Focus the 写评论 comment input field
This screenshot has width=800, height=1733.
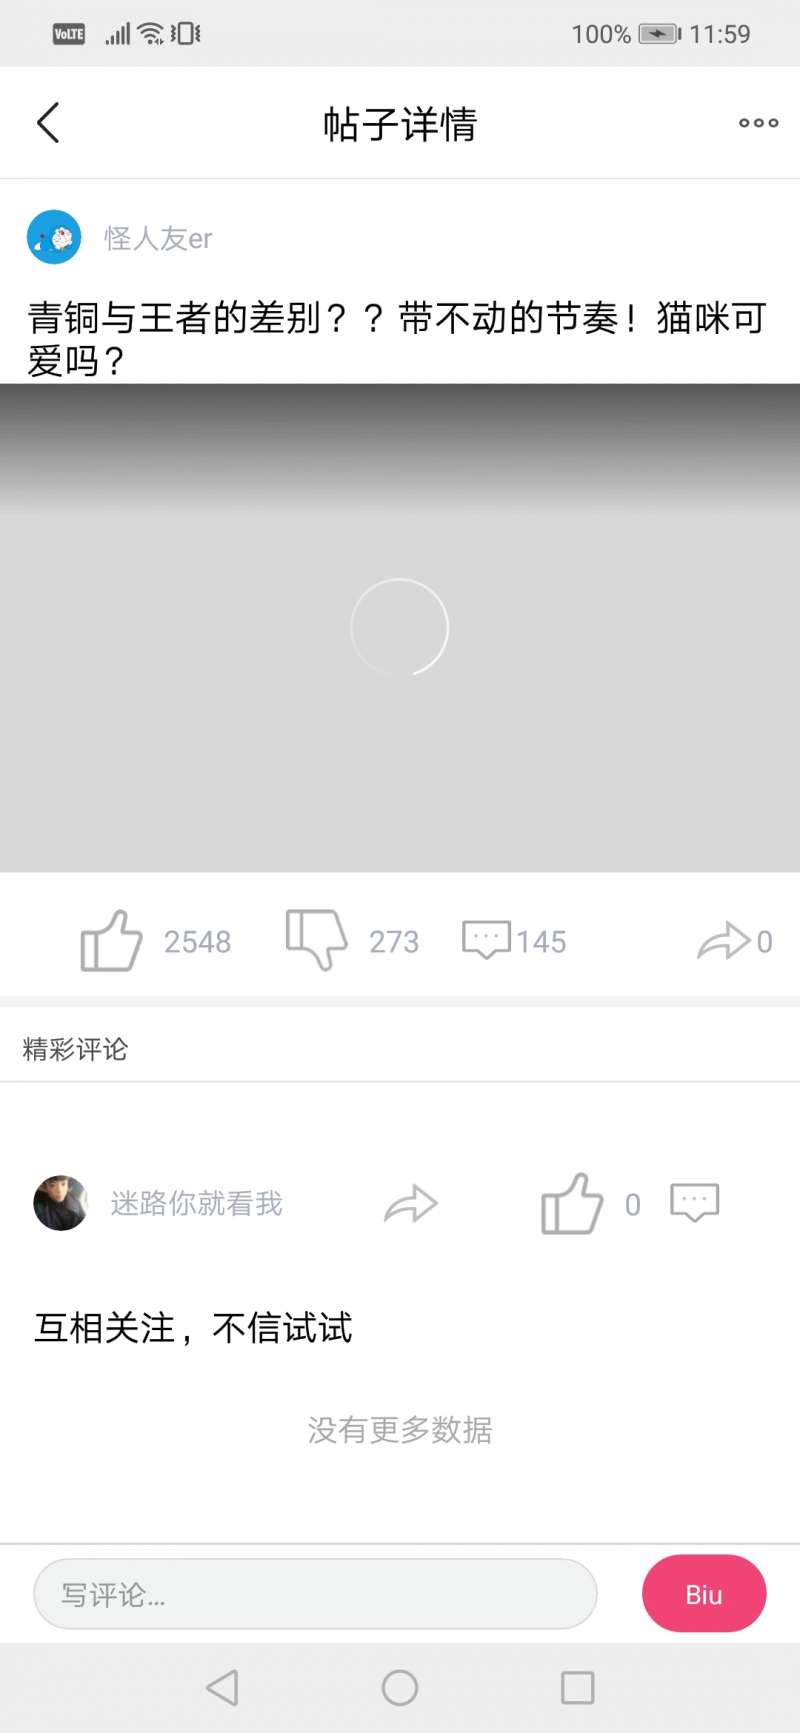(x=315, y=1594)
